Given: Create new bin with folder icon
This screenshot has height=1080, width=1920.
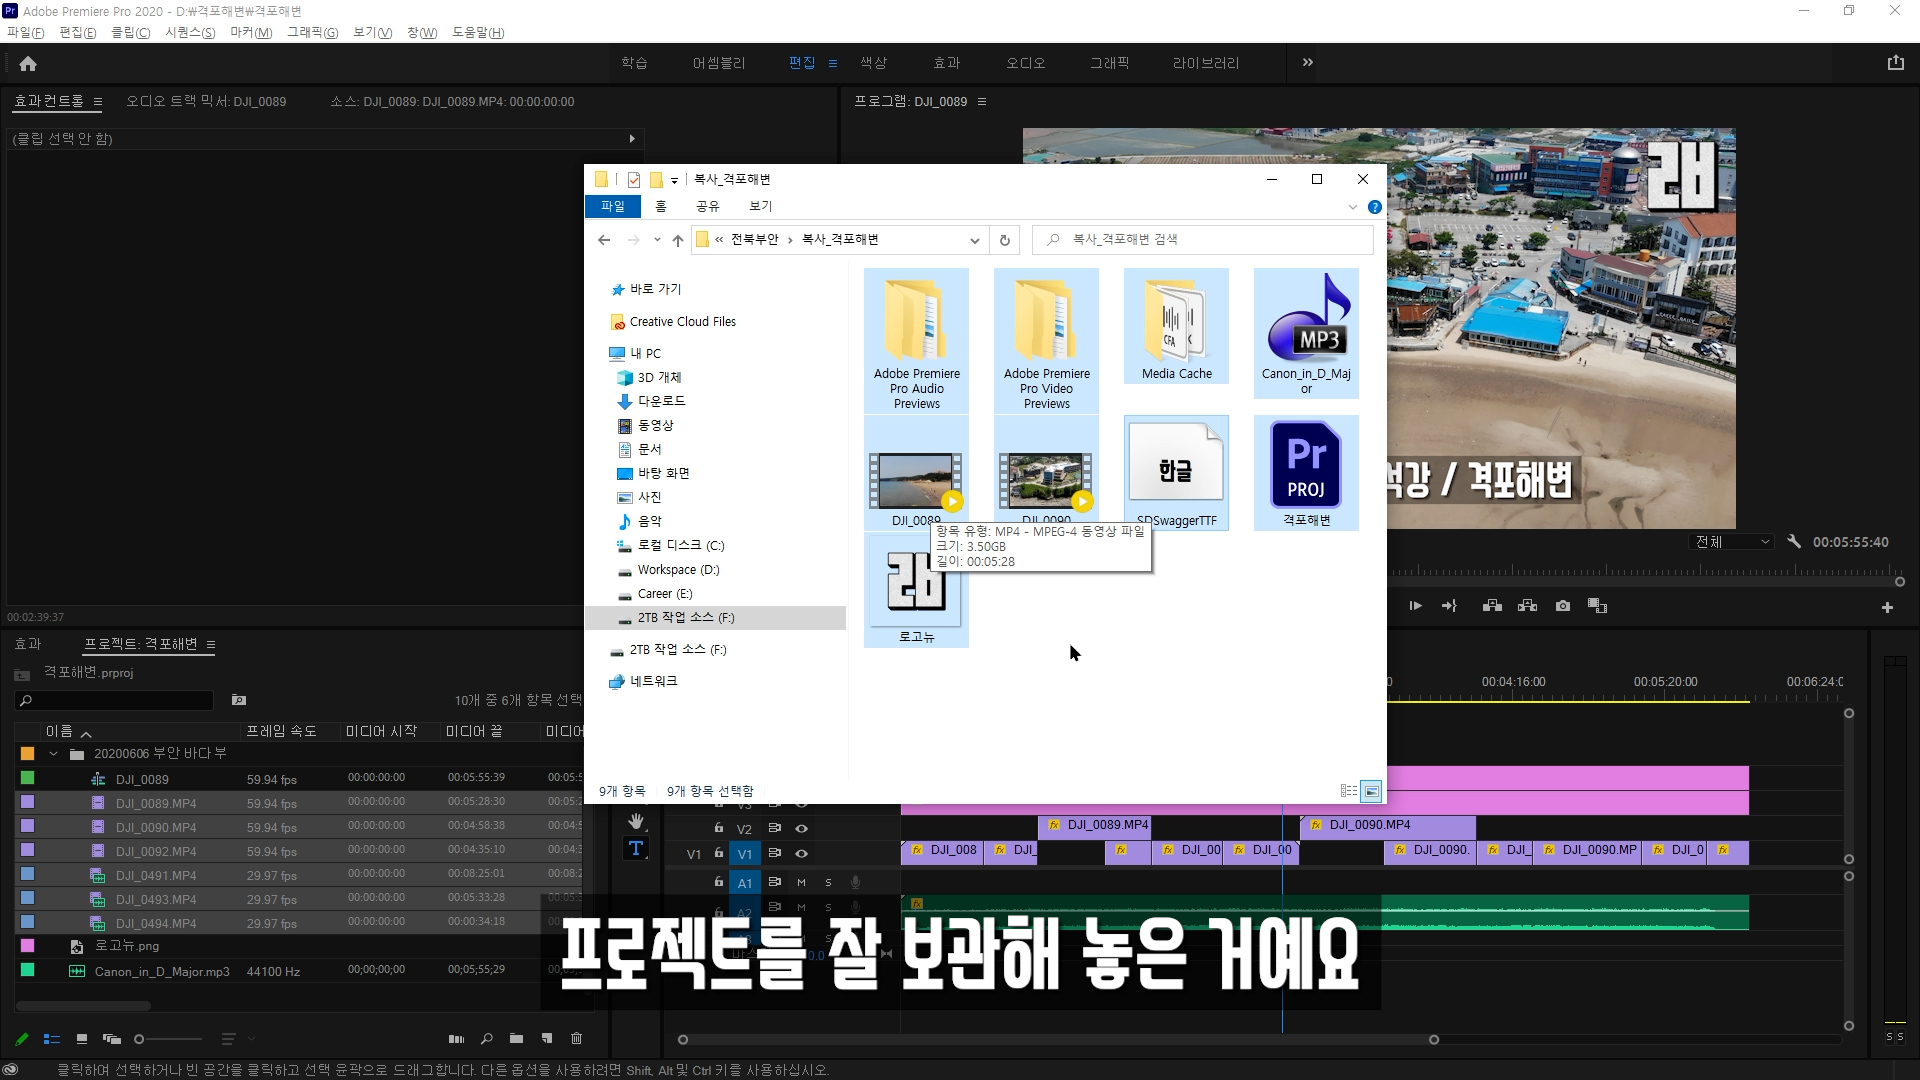Looking at the screenshot, I should pyautogui.click(x=516, y=1039).
